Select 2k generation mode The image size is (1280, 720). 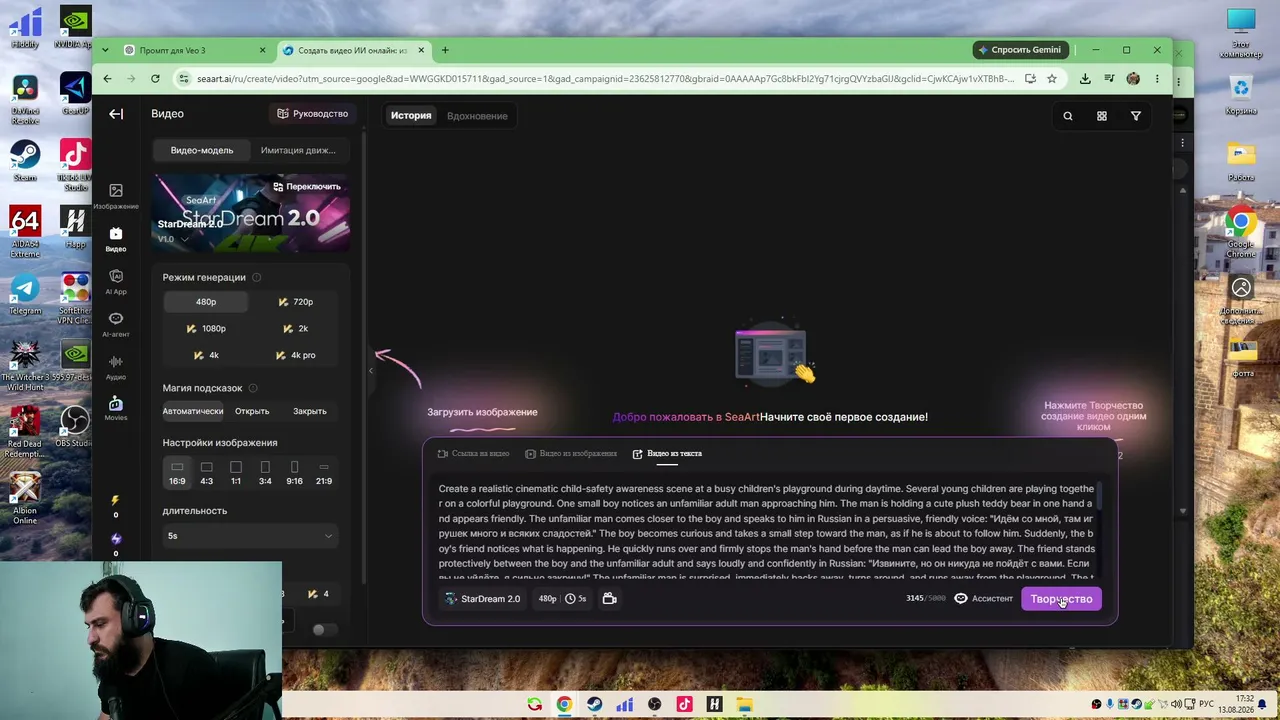click(296, 329)
